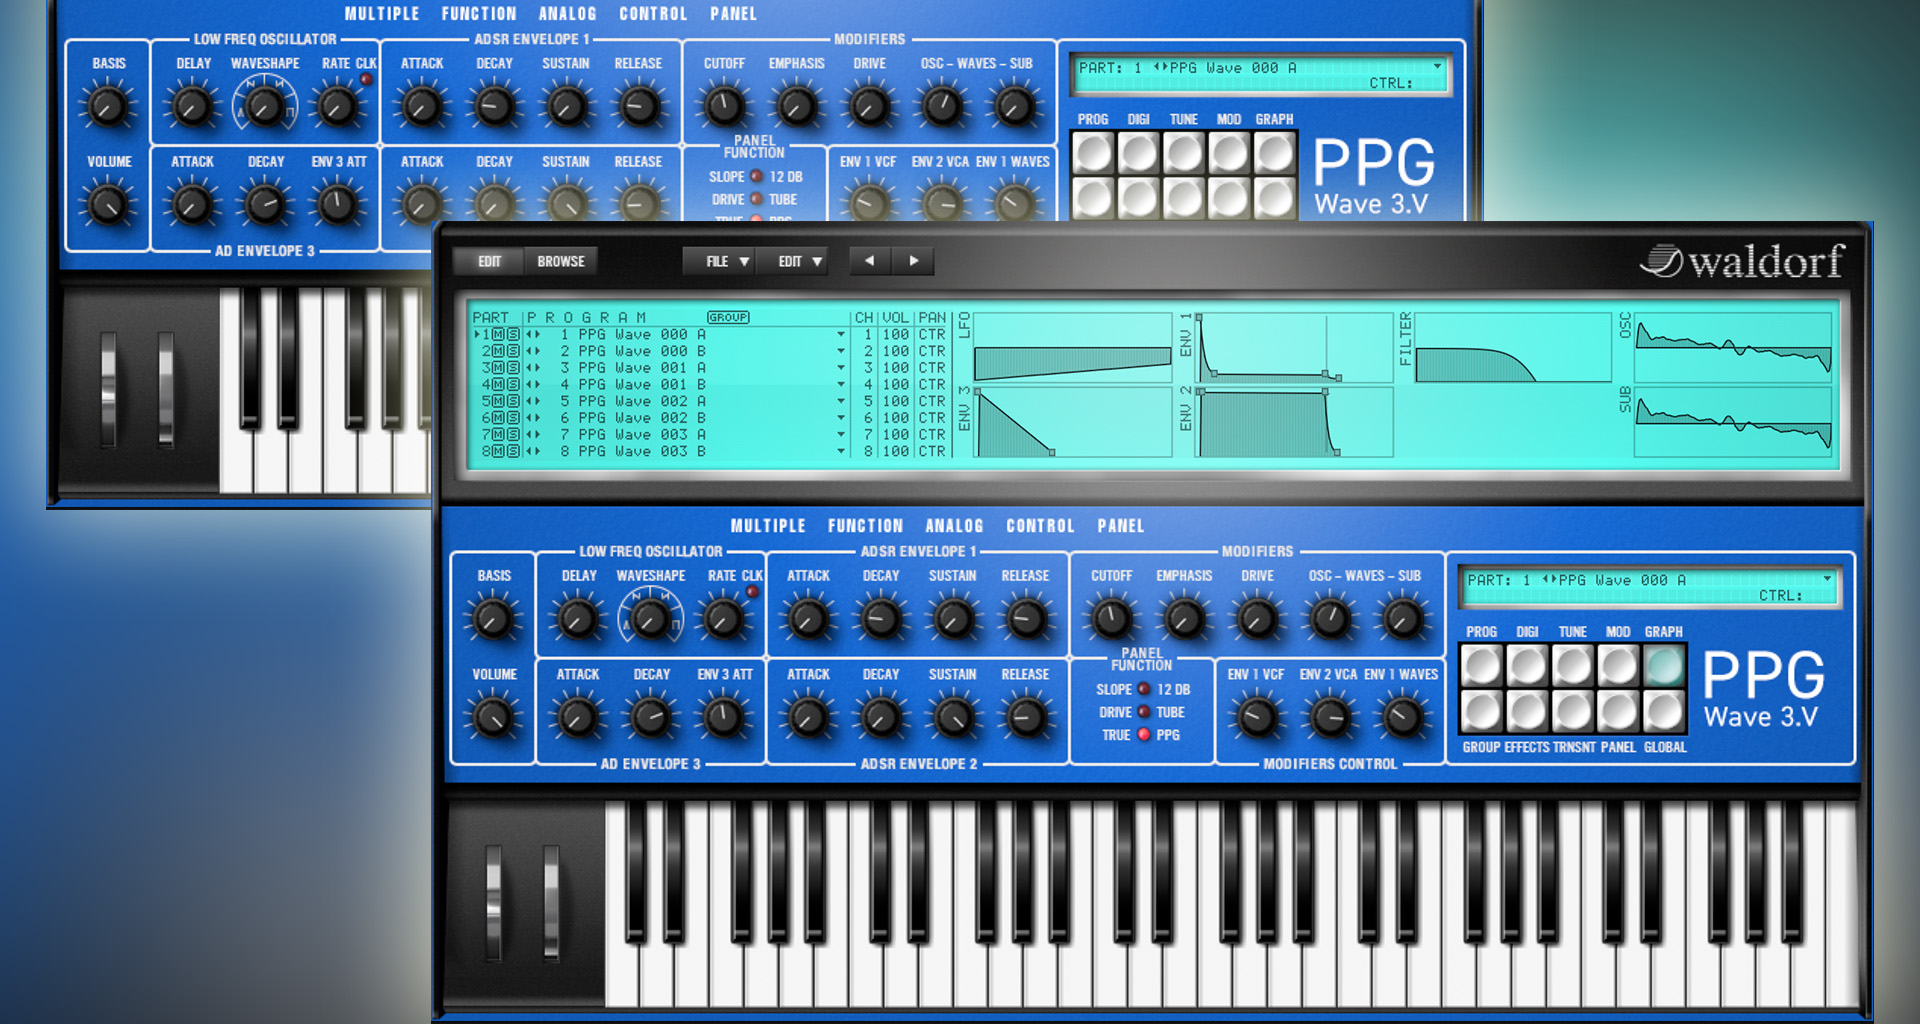Expand program list for PPG Wave 000 B
The image size is (1920, 1024).
point(841,352)
